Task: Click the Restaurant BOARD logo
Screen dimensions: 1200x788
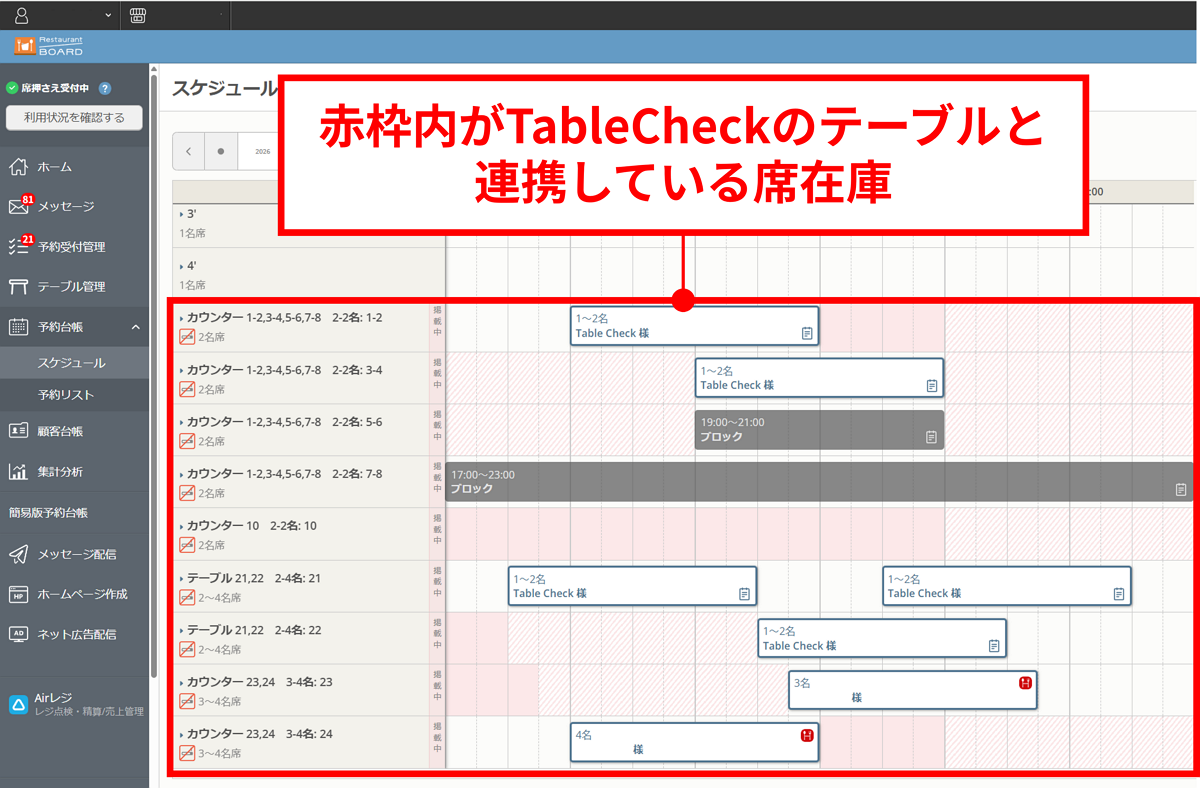Action: coord(48,46)
